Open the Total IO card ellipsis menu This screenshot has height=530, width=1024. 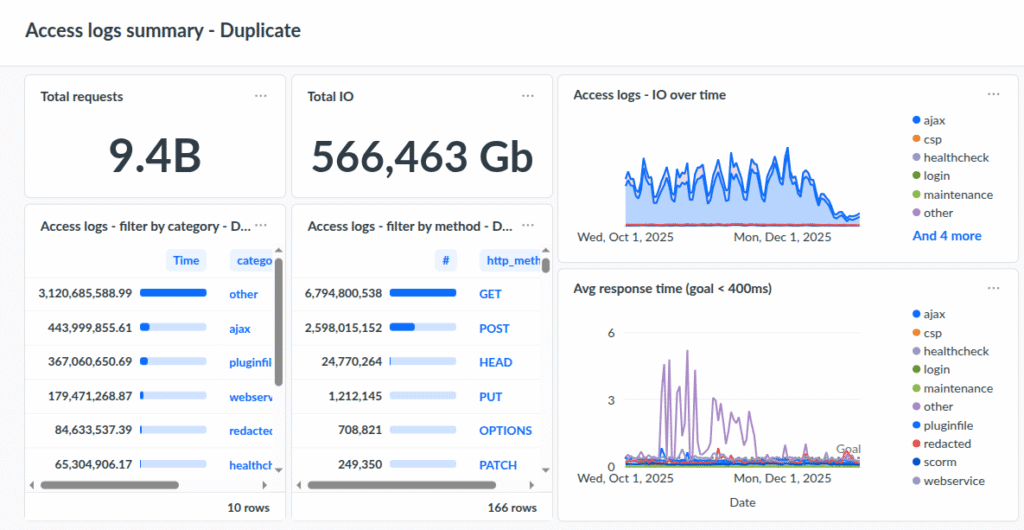pyautogui.click(x=528, y=96)
